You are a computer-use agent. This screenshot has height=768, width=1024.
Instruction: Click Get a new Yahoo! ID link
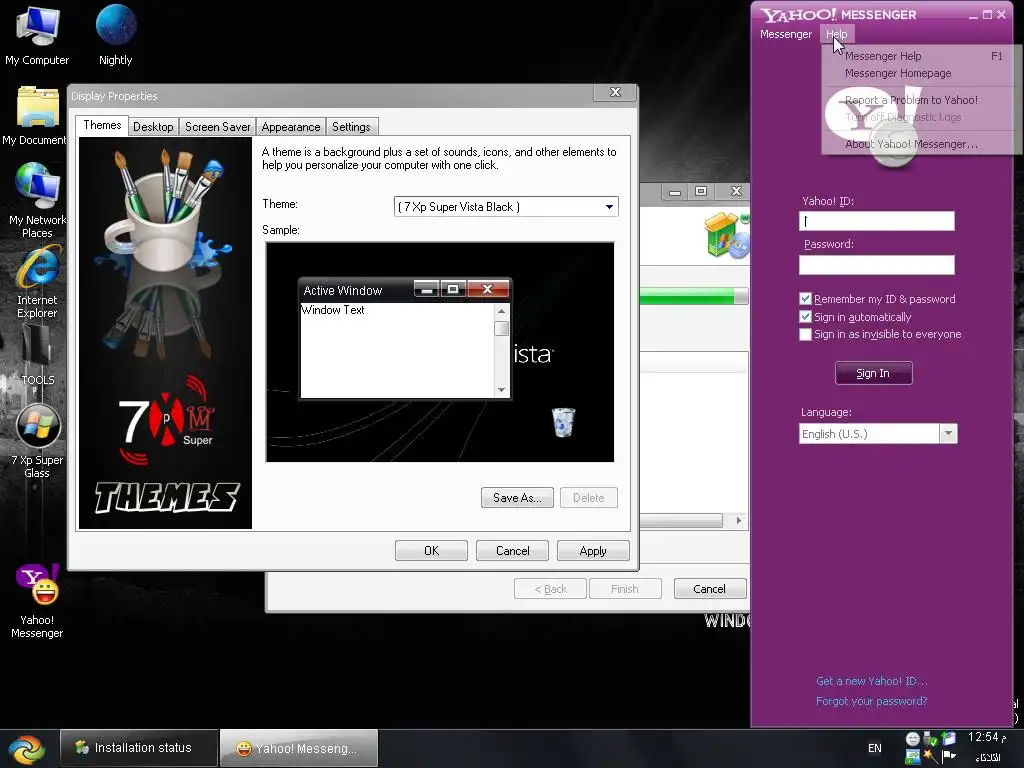871,680
